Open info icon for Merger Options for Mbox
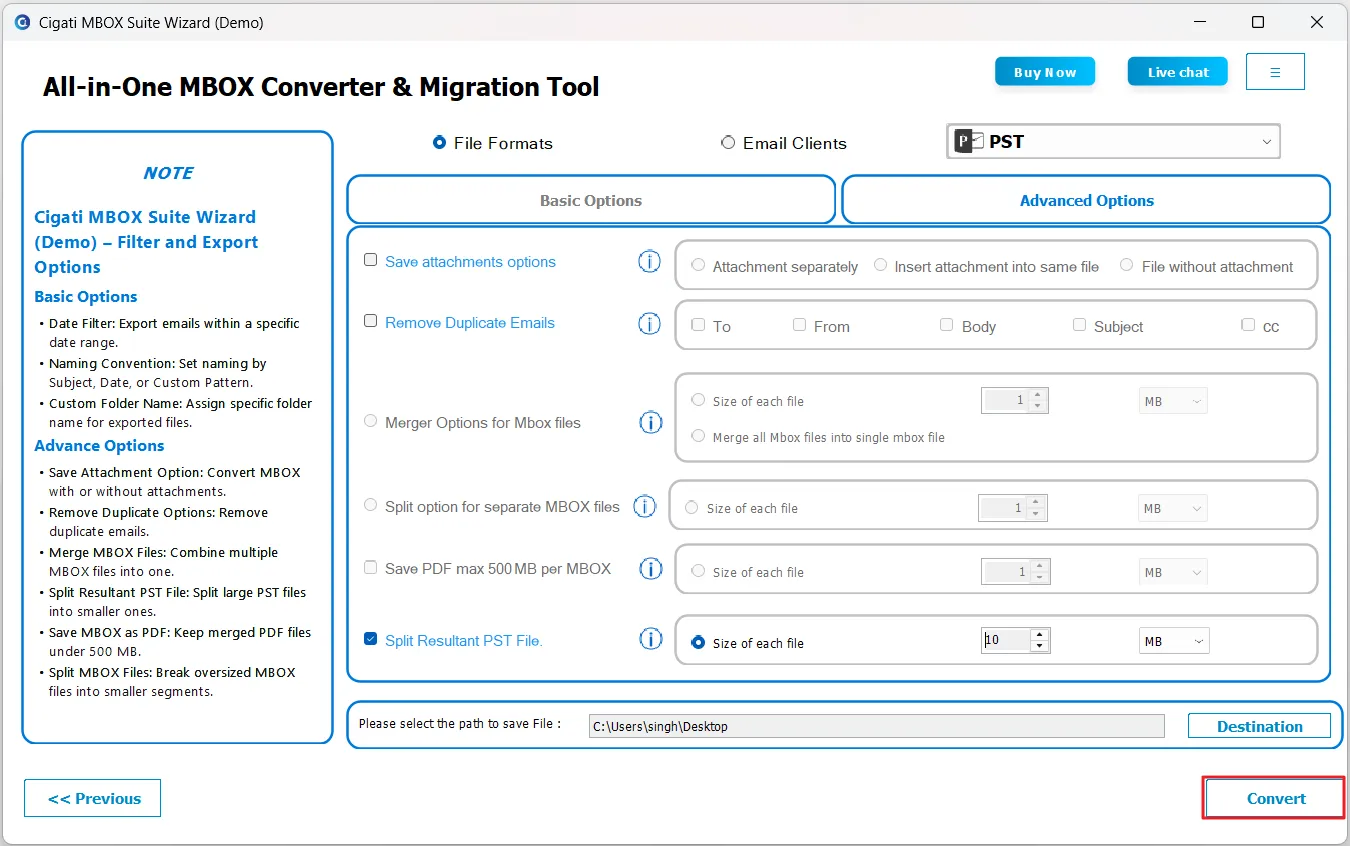Viewport: 1350px width, 846px height. click(650, 423)
